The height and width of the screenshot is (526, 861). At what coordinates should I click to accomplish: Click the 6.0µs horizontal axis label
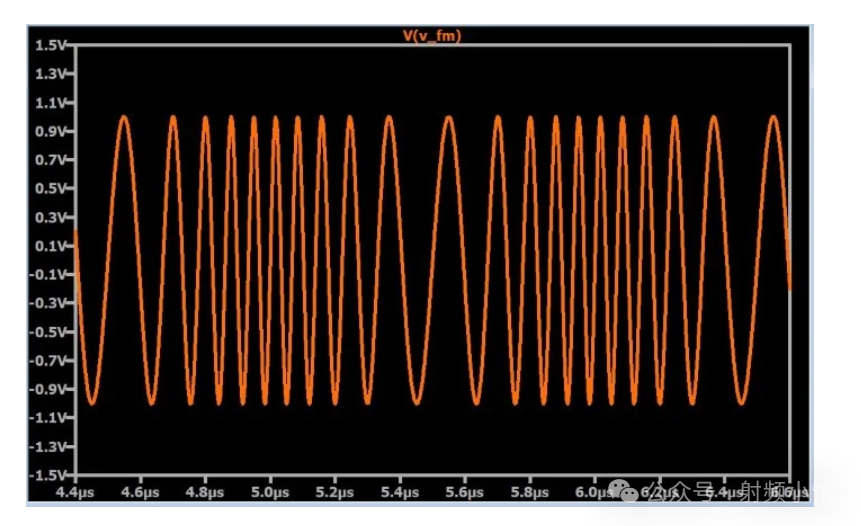(592, 492)
